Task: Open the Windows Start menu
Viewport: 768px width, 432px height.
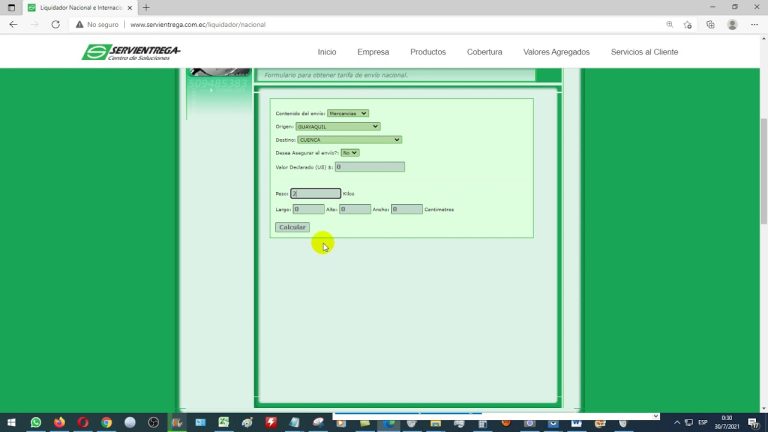Action: pyautogui.click(x=11, y=423)
